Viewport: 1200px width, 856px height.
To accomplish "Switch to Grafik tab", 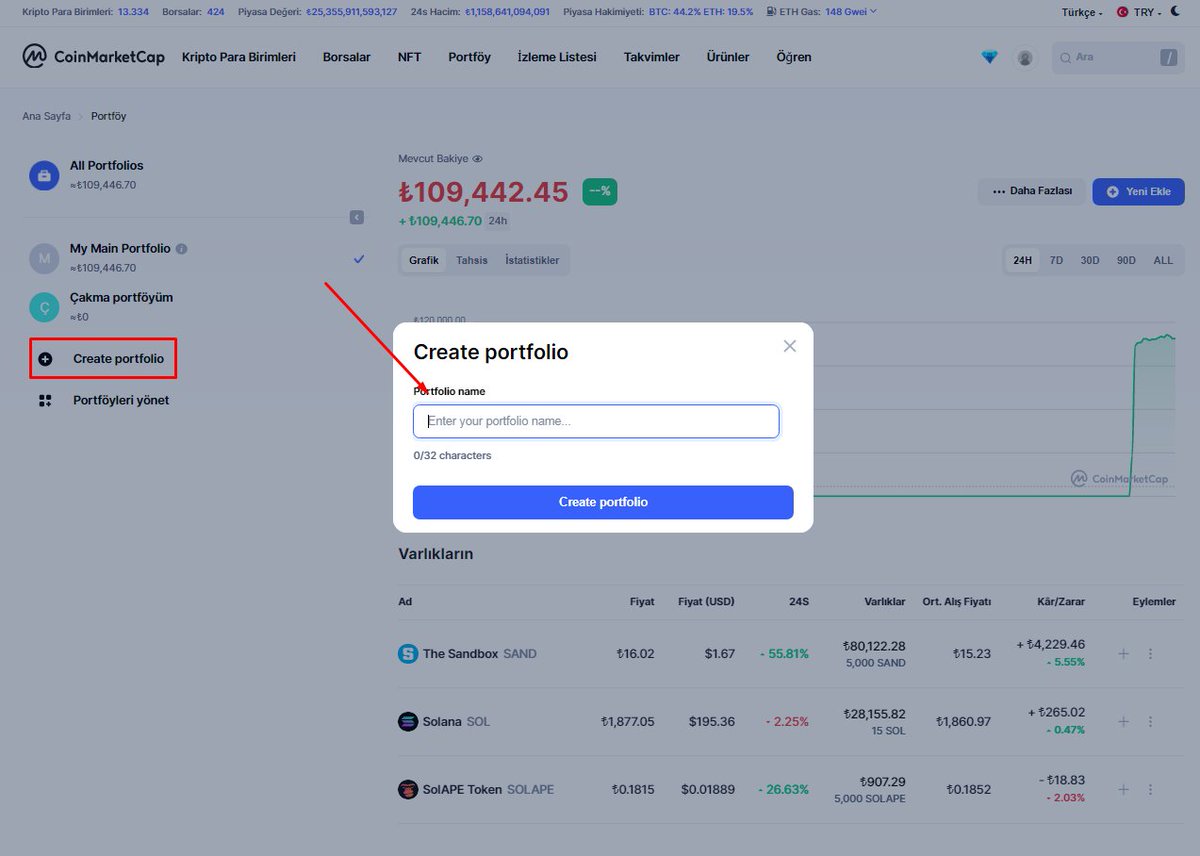I will pyautogui.click(x=424, y=260).
